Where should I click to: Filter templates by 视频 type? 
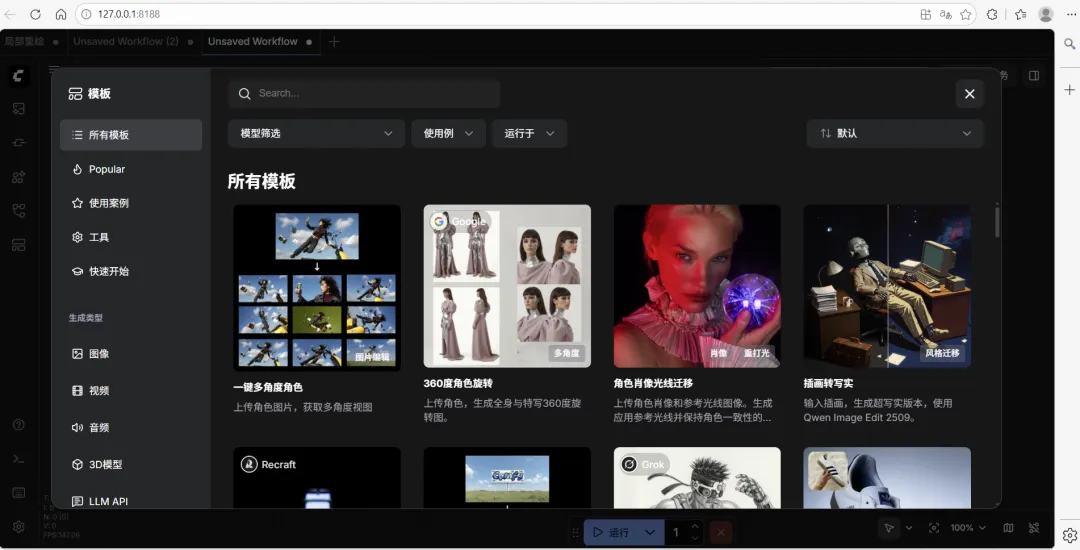[x=131, y=390]
